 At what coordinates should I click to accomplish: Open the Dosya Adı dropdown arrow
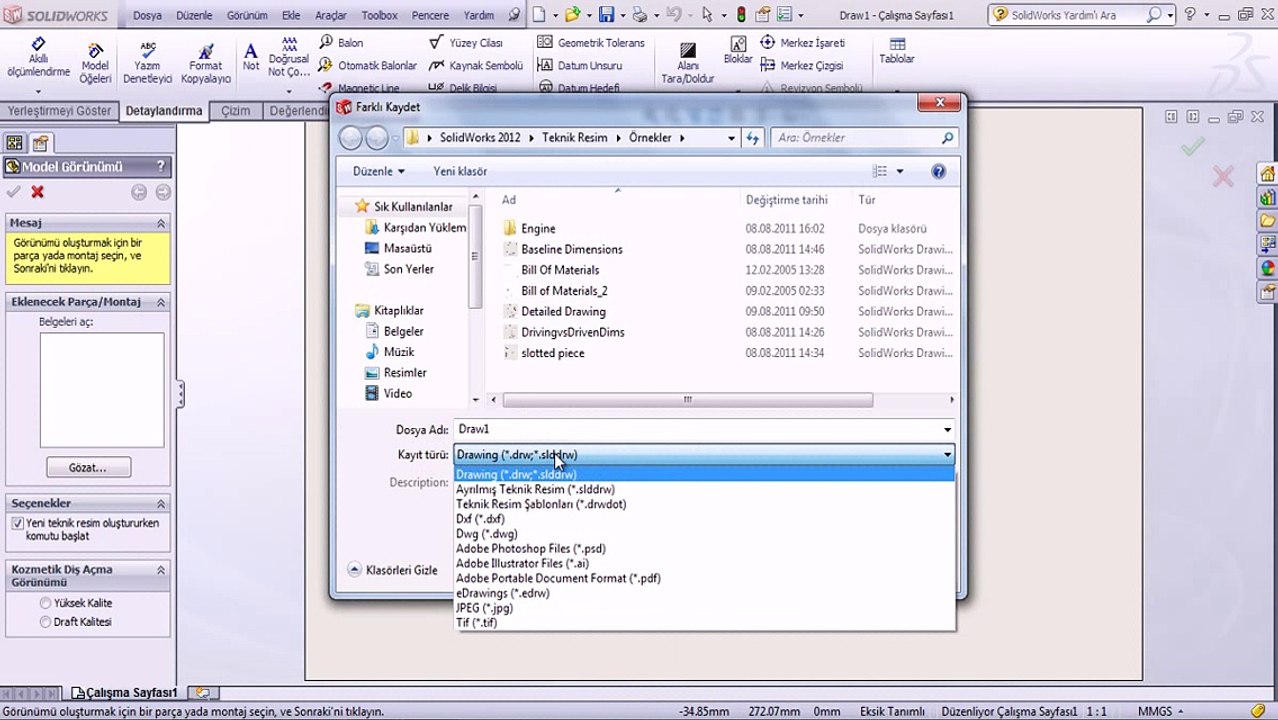tap(947, 430)
